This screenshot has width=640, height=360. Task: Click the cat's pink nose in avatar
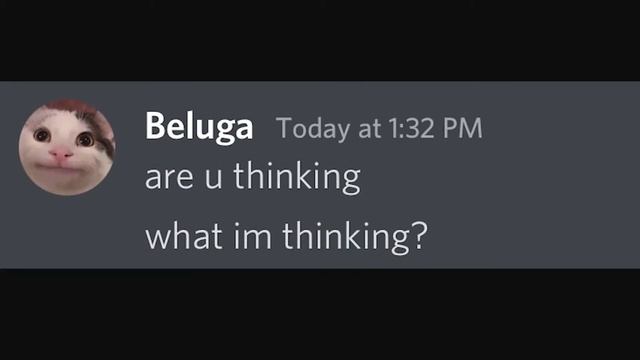point(61,154)
